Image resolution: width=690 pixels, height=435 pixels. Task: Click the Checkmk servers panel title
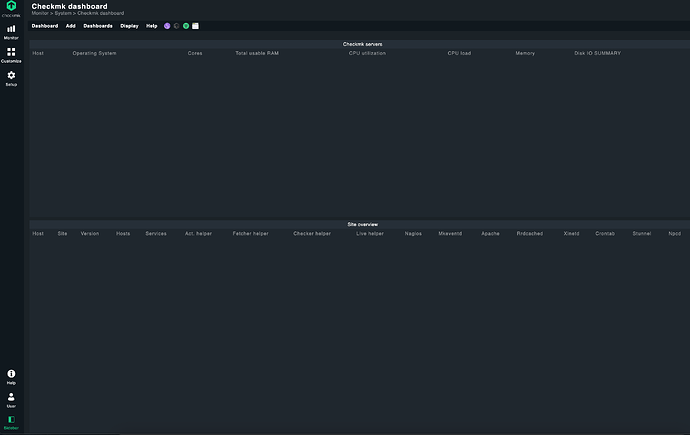(361, 44)
